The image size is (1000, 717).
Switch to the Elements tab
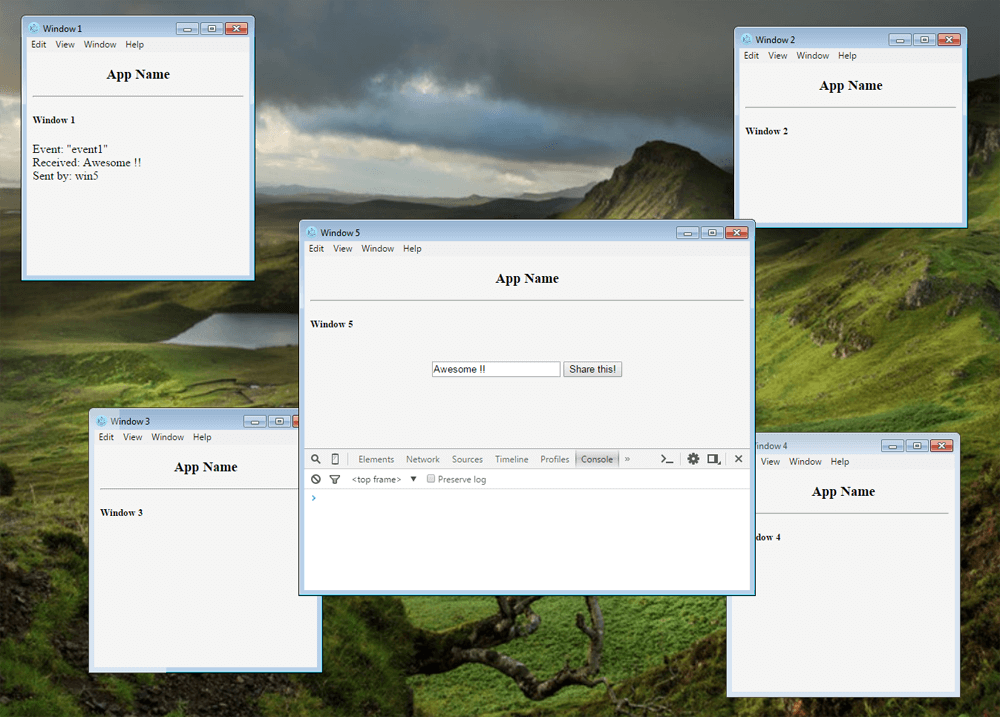[x=376, y=459]
